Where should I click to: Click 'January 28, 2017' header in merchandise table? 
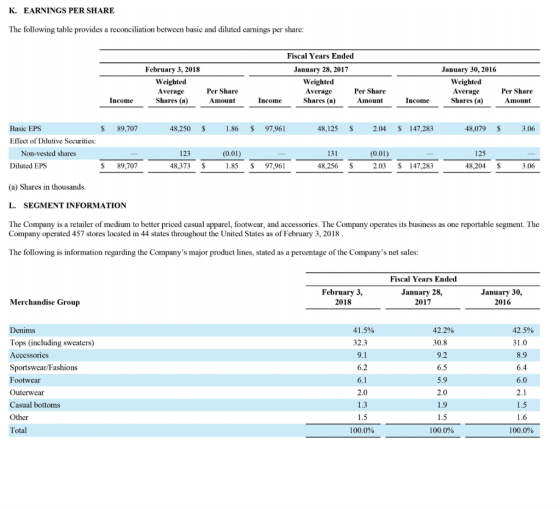[422, 297]
